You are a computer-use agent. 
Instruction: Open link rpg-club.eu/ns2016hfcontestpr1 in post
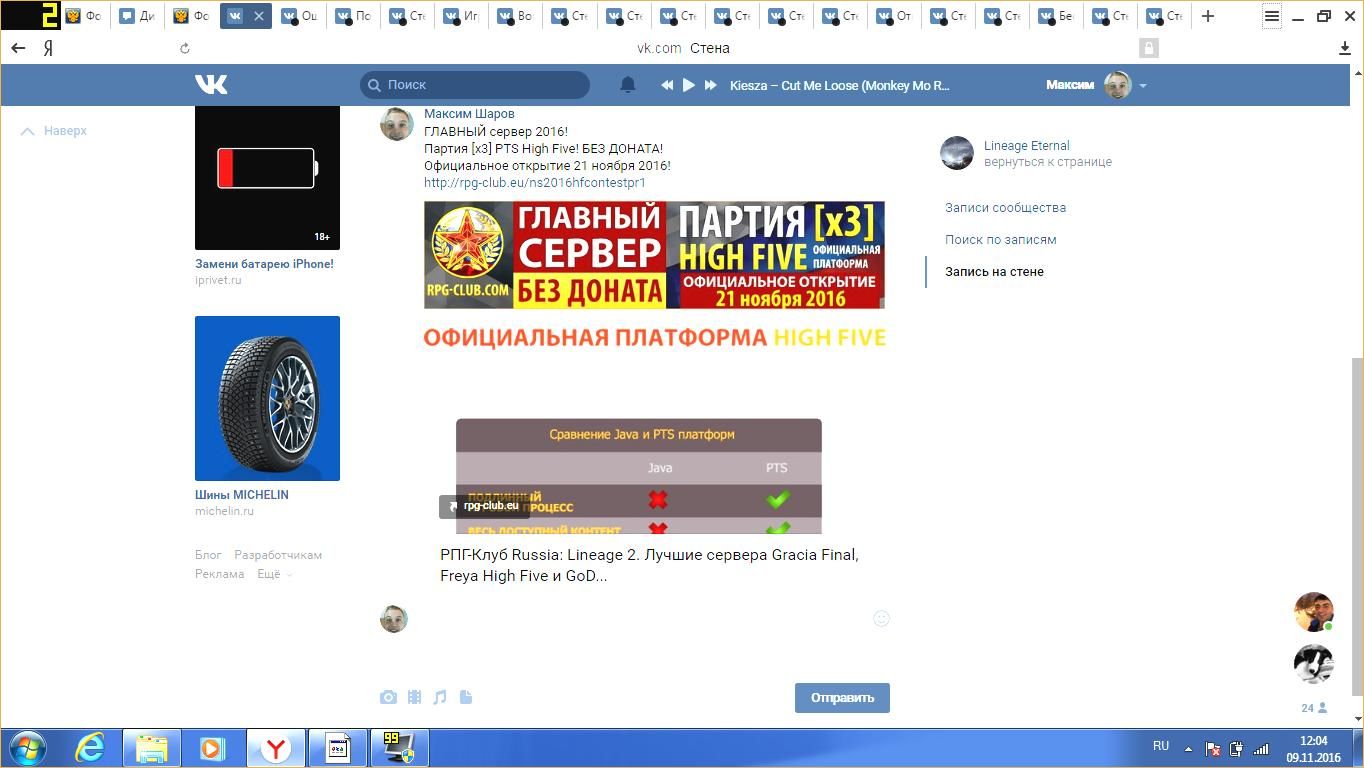tap(535, 183)
